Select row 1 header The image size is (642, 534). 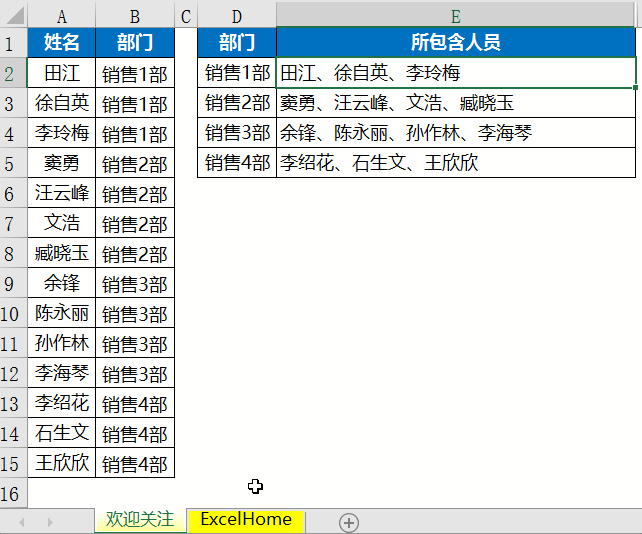(14, 43)
